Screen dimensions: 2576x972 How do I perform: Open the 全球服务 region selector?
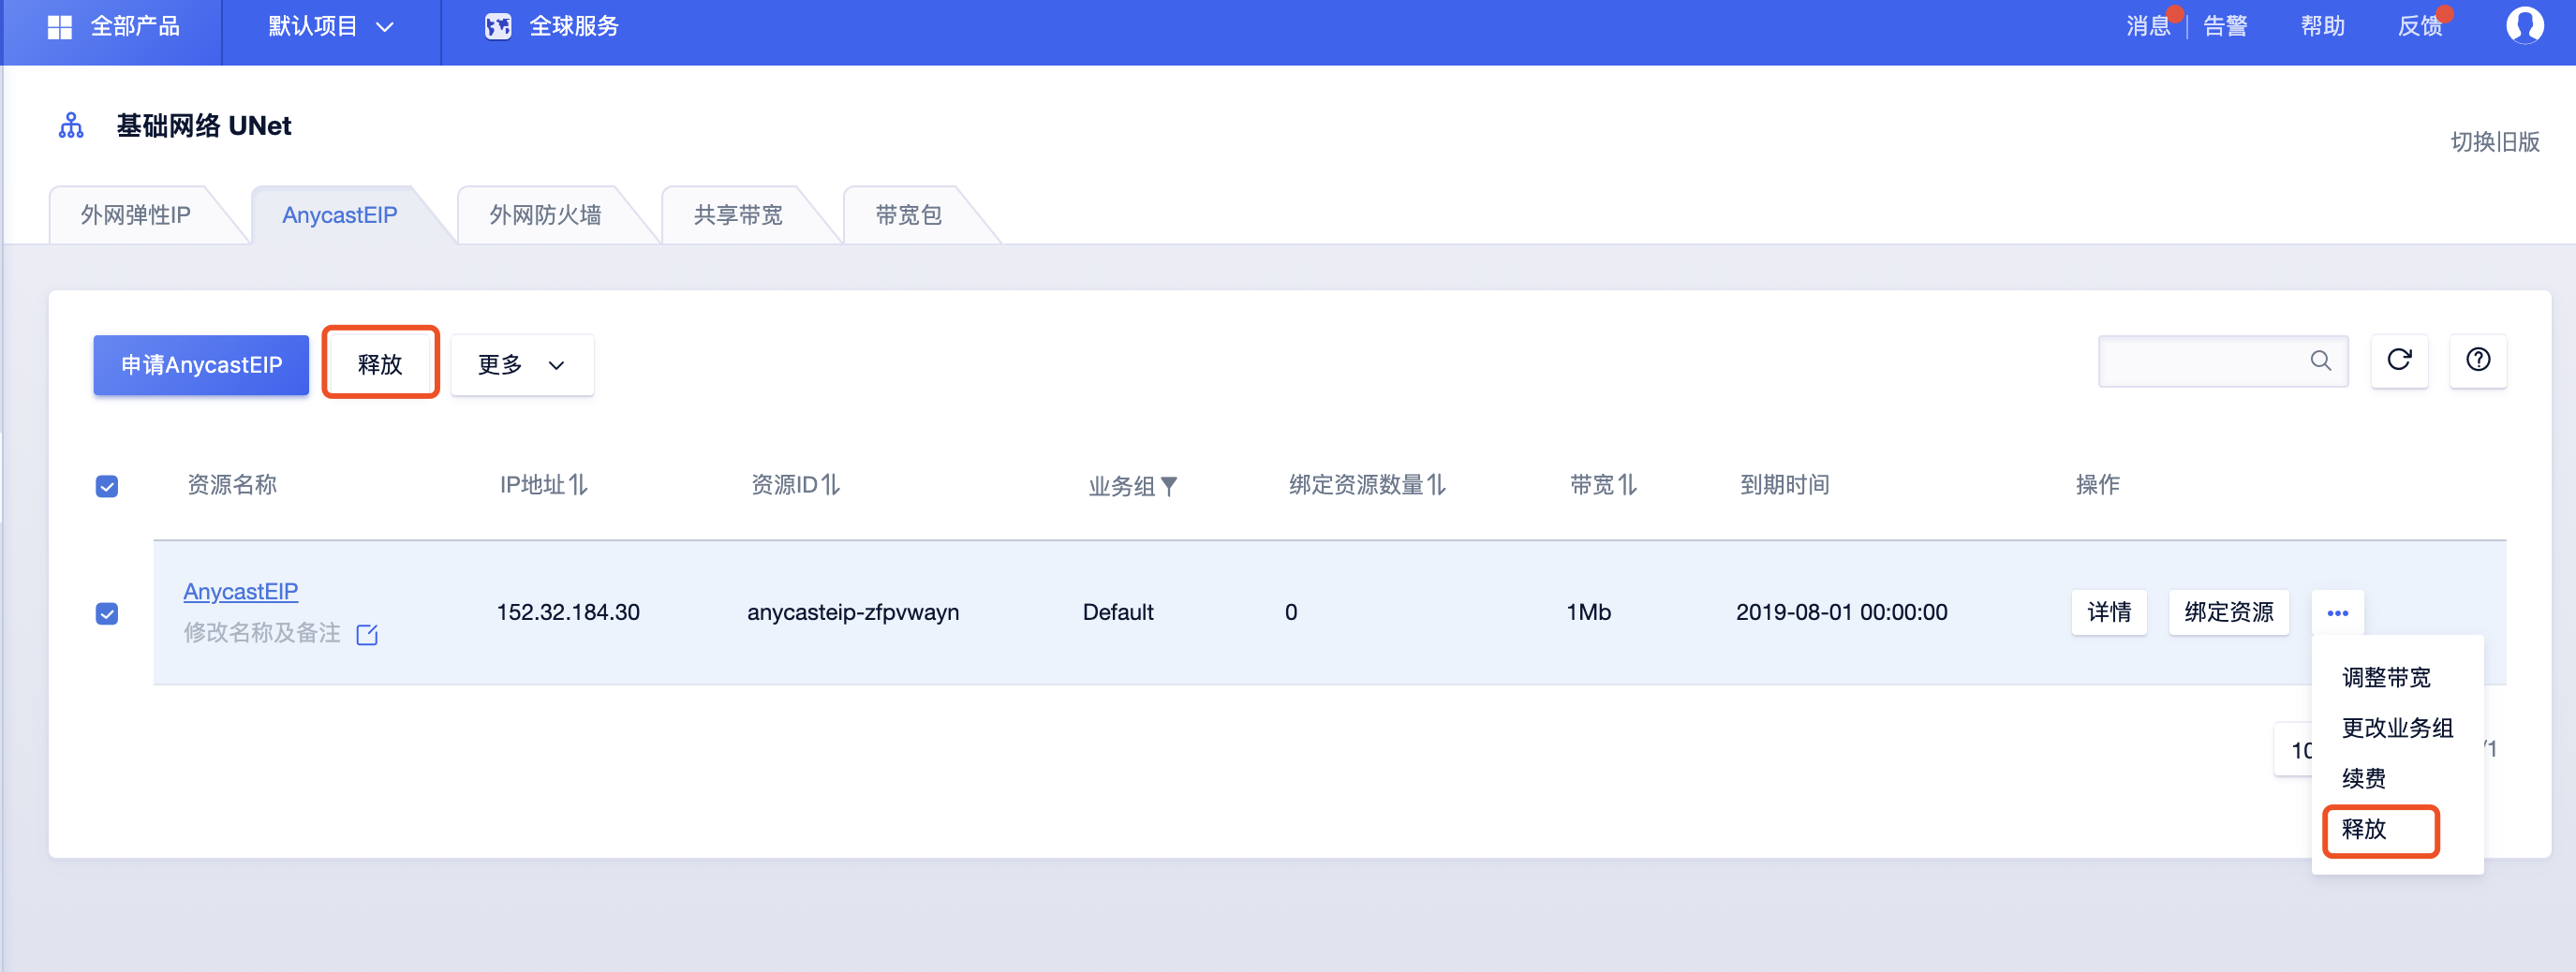pos(552,27)
